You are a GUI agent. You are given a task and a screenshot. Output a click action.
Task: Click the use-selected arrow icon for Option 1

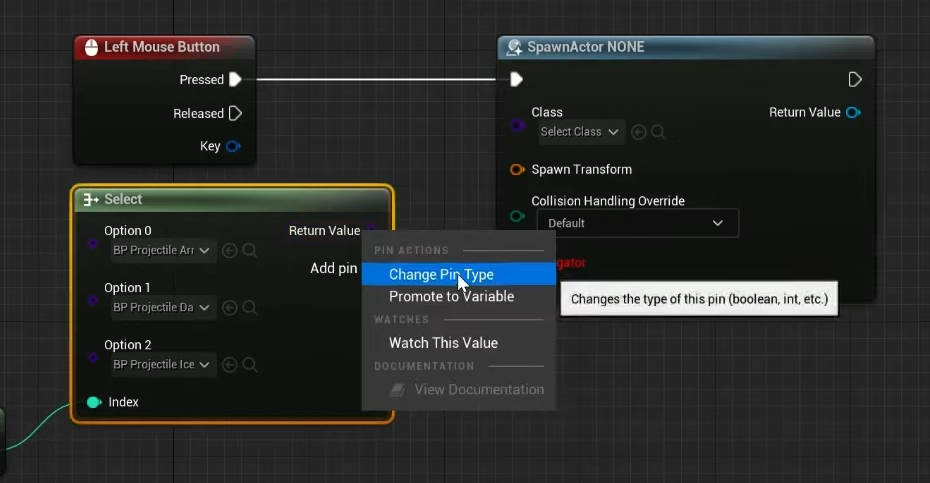pyautogui.click(x=230, y=308)
